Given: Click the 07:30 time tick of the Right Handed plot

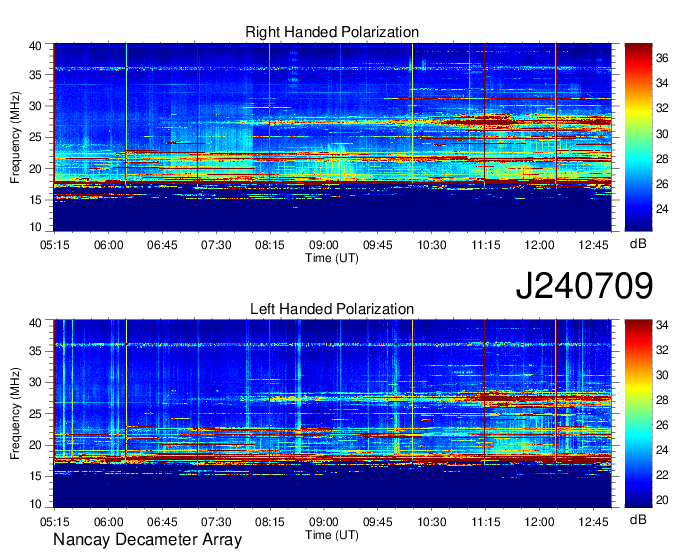Looking at the screenshot, I should coord(216,245).
